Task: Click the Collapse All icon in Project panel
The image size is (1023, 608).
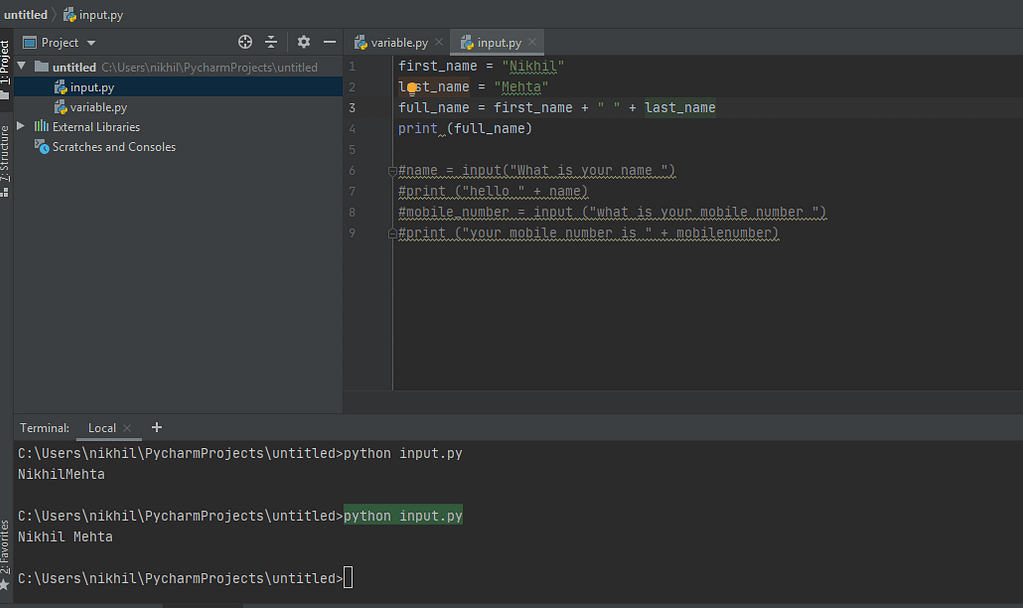Action: coord(271,42)
